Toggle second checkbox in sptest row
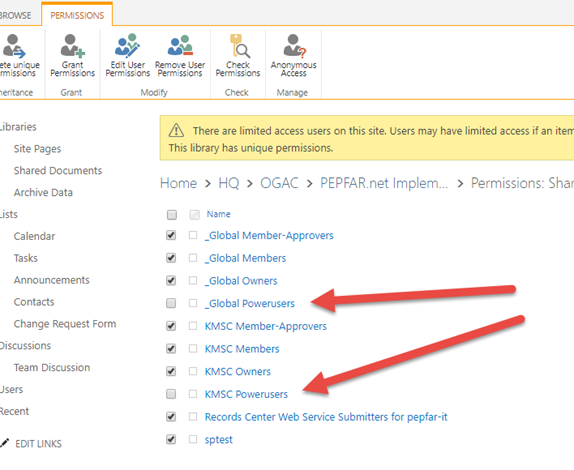 tap(193, 439)
